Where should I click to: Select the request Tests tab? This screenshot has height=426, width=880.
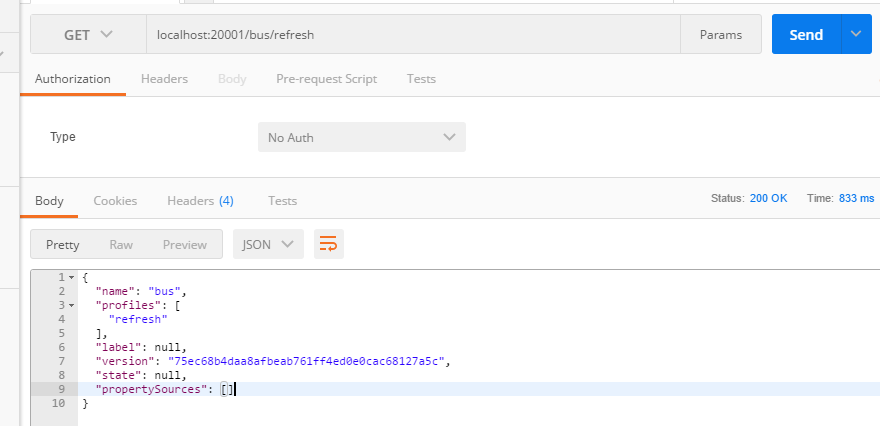tap(421, 79)
